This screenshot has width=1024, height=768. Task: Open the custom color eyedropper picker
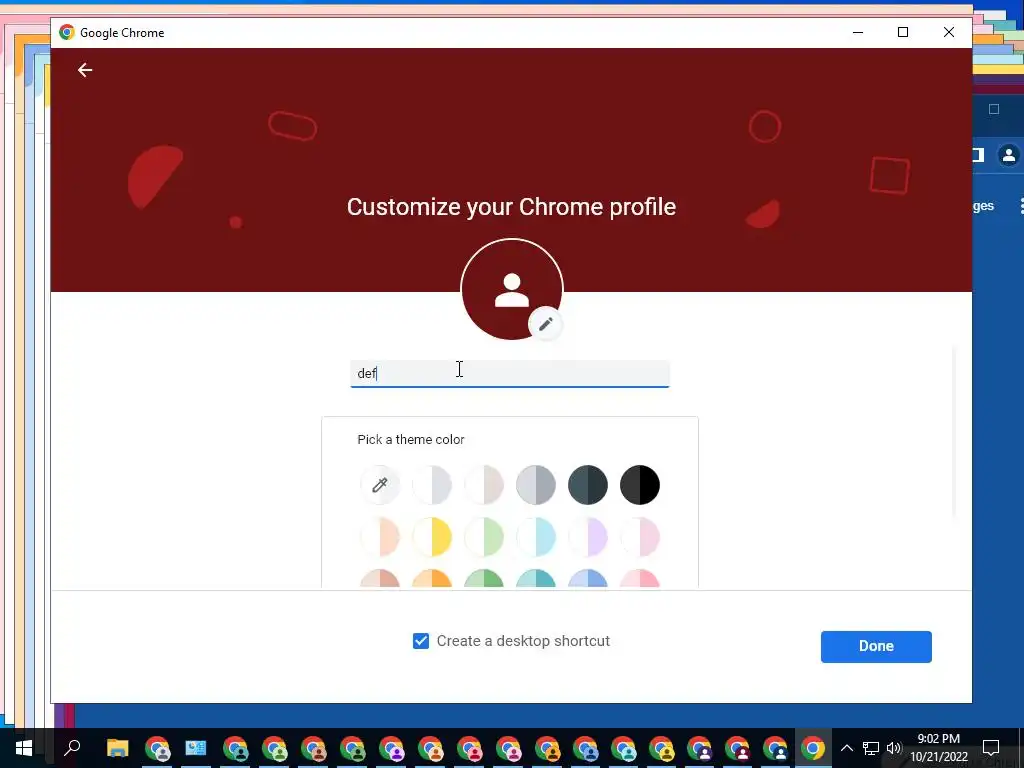pos(379,485)
